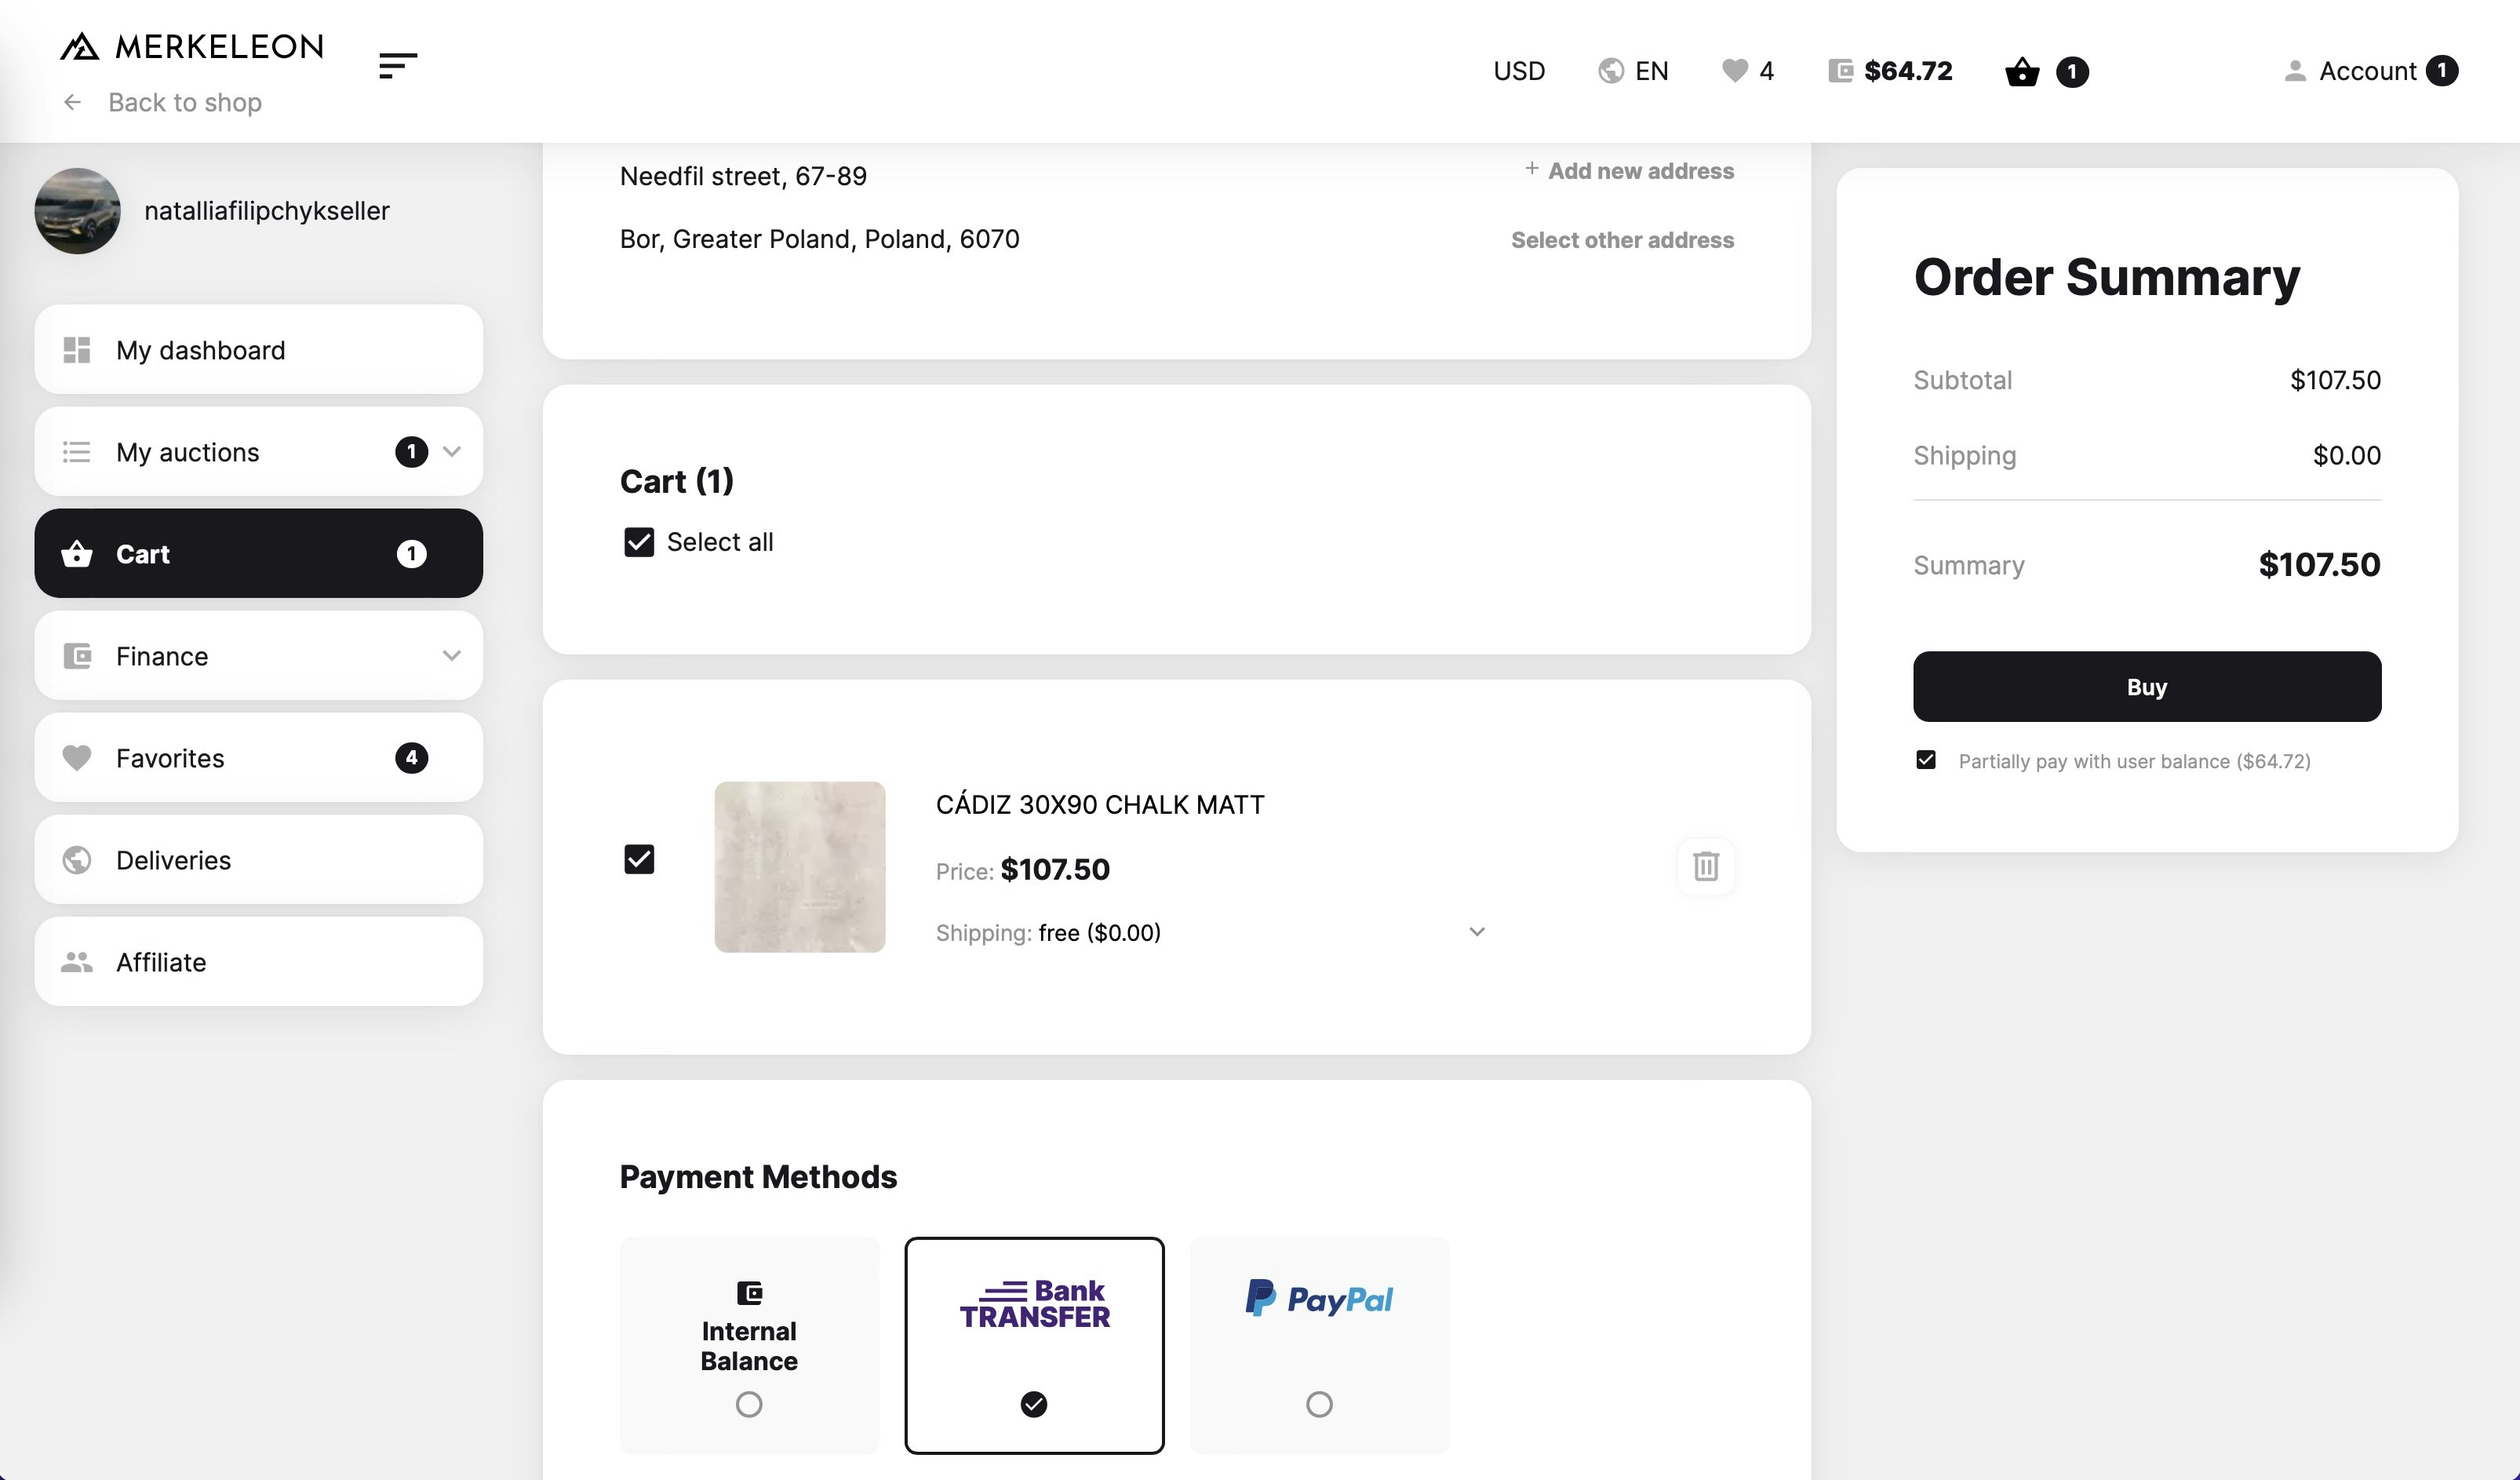This screenshot has height=1480, width=2520.
Task: Click the Buy button
Action: coord(2146,687)
